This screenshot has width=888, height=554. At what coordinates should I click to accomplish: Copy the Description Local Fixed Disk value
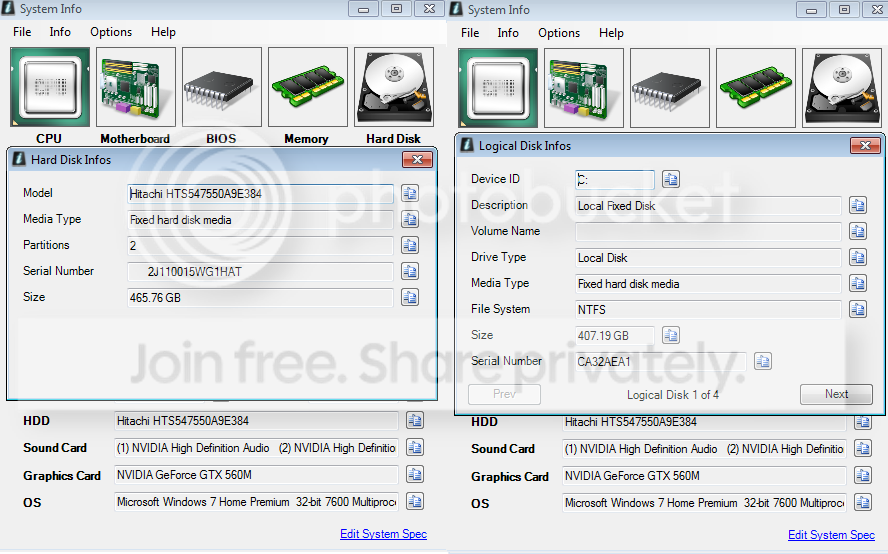pos(858,206)
